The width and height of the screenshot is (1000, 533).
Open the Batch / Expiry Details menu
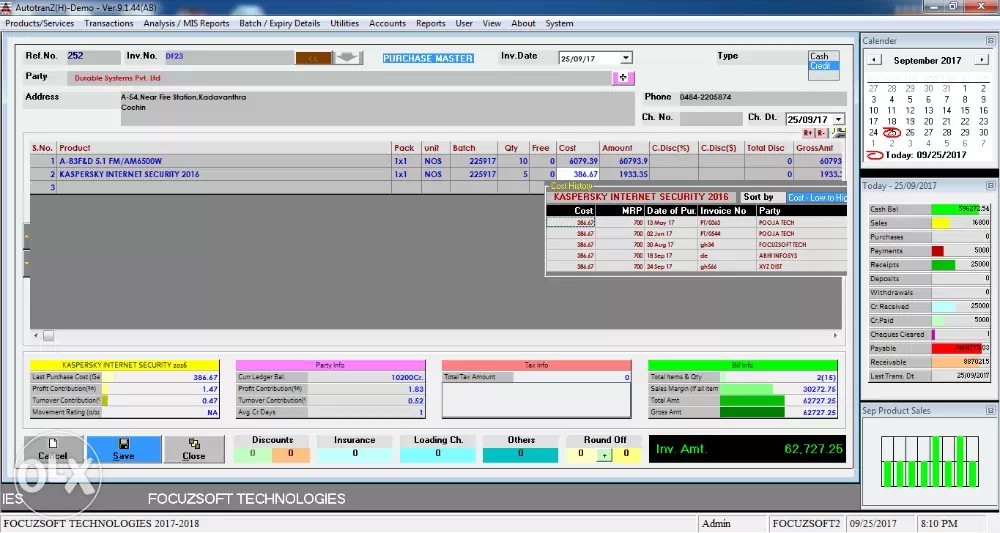pyautogui.click(x=279, y=24)
